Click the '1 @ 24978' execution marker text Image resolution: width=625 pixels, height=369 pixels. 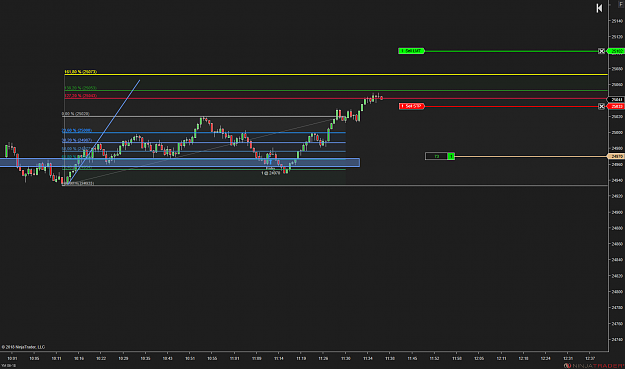coord(271,173)
